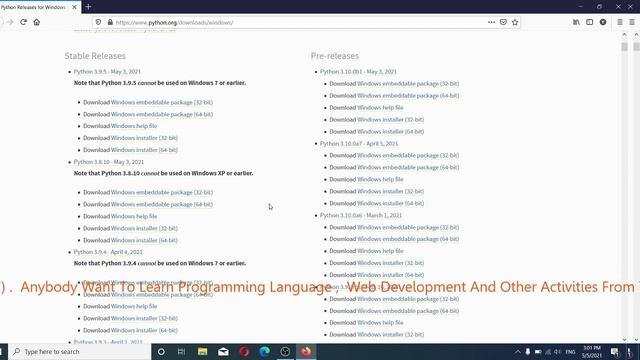Screen dimensions: 640x360
Task: Download 3.9.4 Windows installer (32-bit)
Action: pos(144,318)
